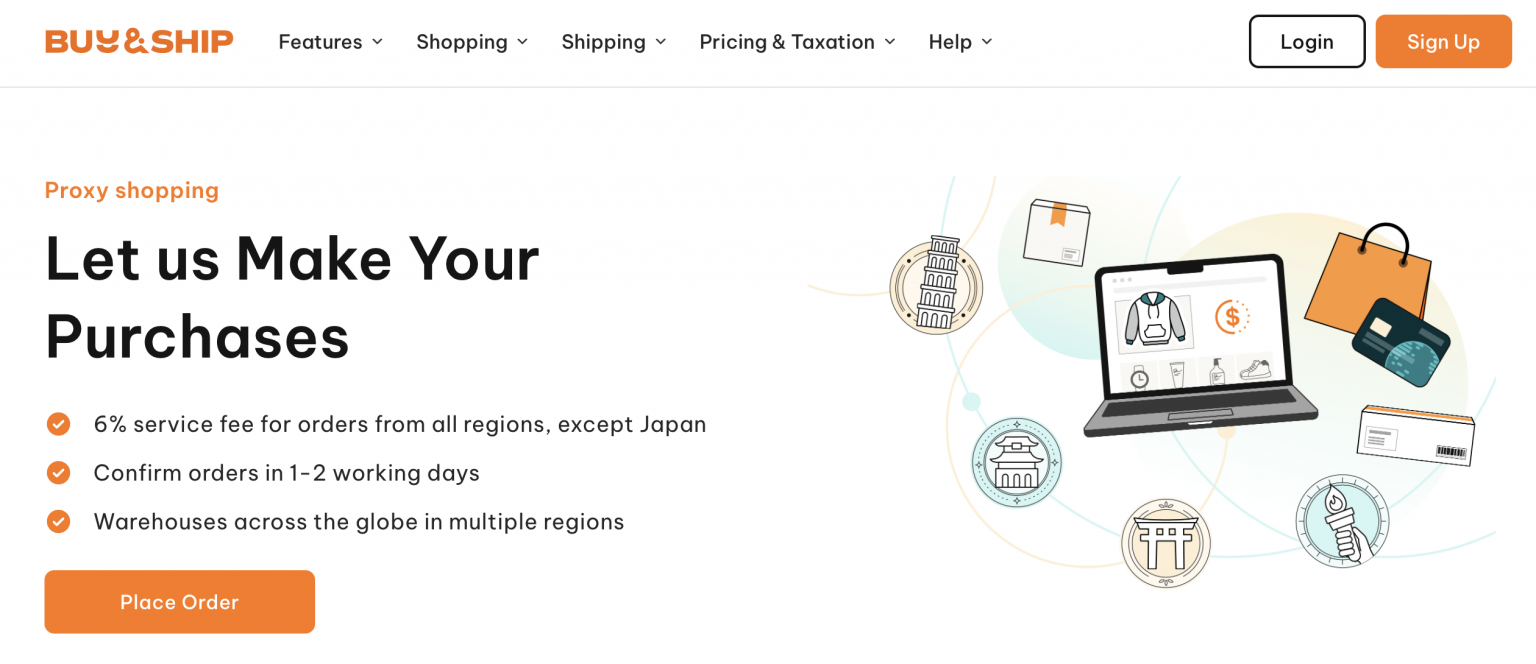The image size is (1536, 664).
Task: Select the Proxy shopping label text
Action: coord(131,190)
